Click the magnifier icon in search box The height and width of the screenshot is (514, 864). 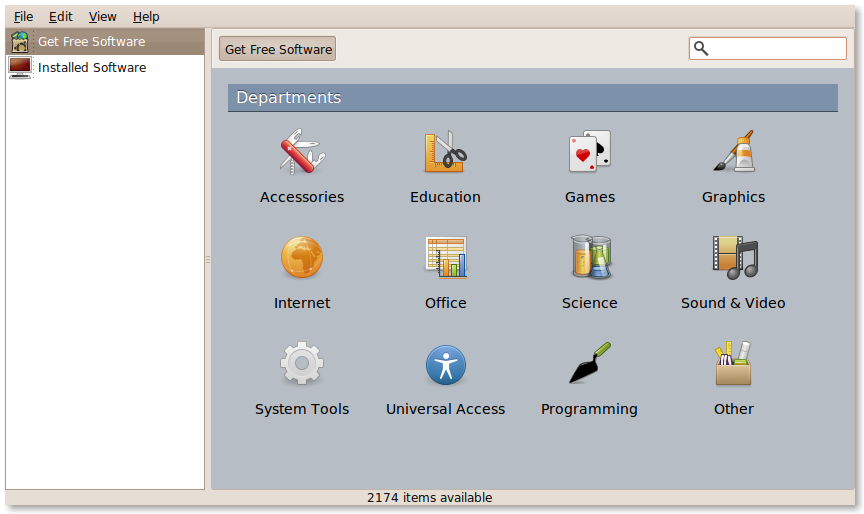point(701,48)
